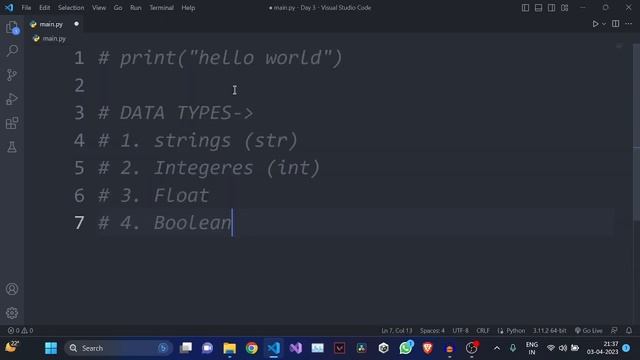Open notifications bell in status bar
Screen dimensions: 640x360
(x=629, y=331)
